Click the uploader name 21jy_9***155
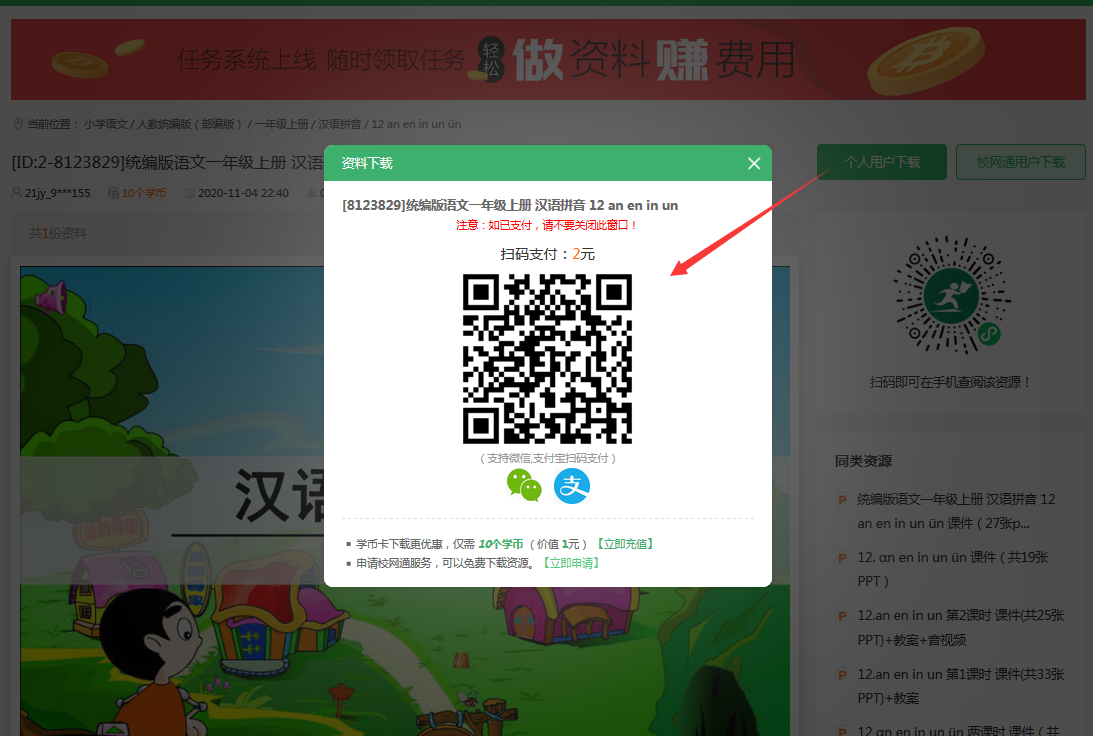 pyautogui.click(x=58, y=193)
